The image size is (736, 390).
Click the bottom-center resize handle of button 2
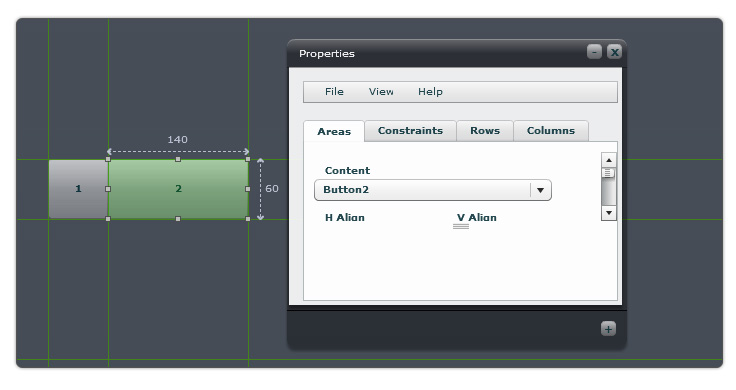pyautogui.click(x=178, y=219)
